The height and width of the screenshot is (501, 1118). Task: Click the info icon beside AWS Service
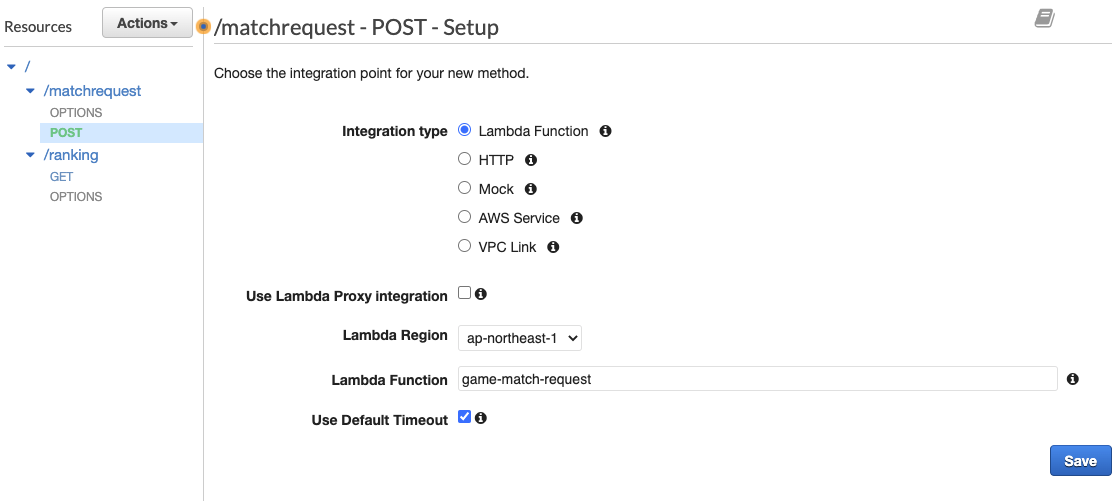click(577, 218)
